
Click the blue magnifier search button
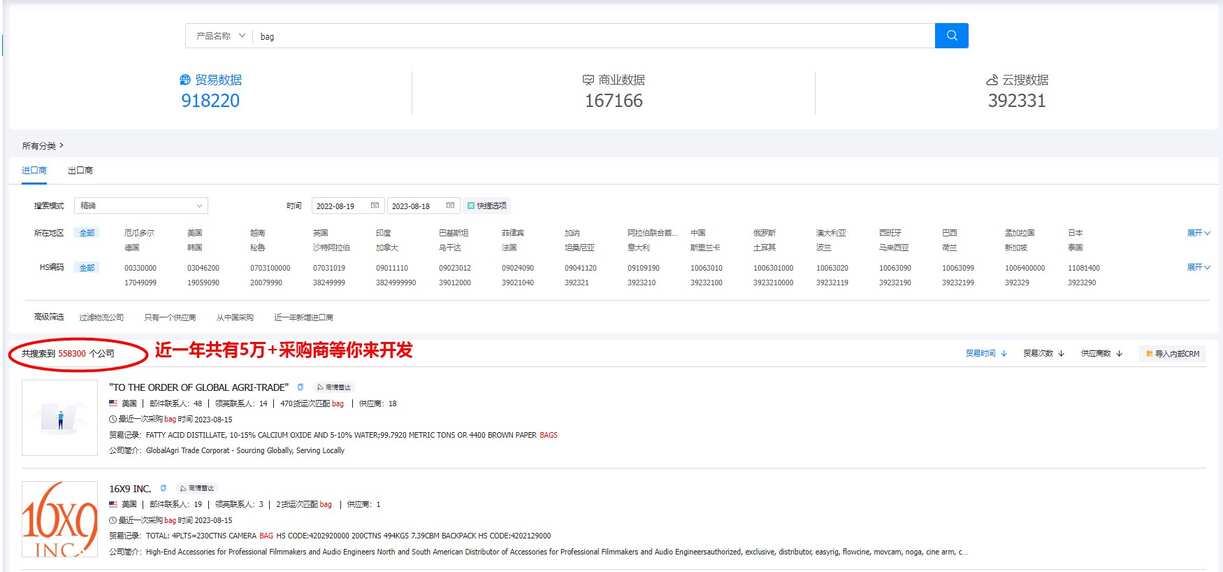click(951, 36)
